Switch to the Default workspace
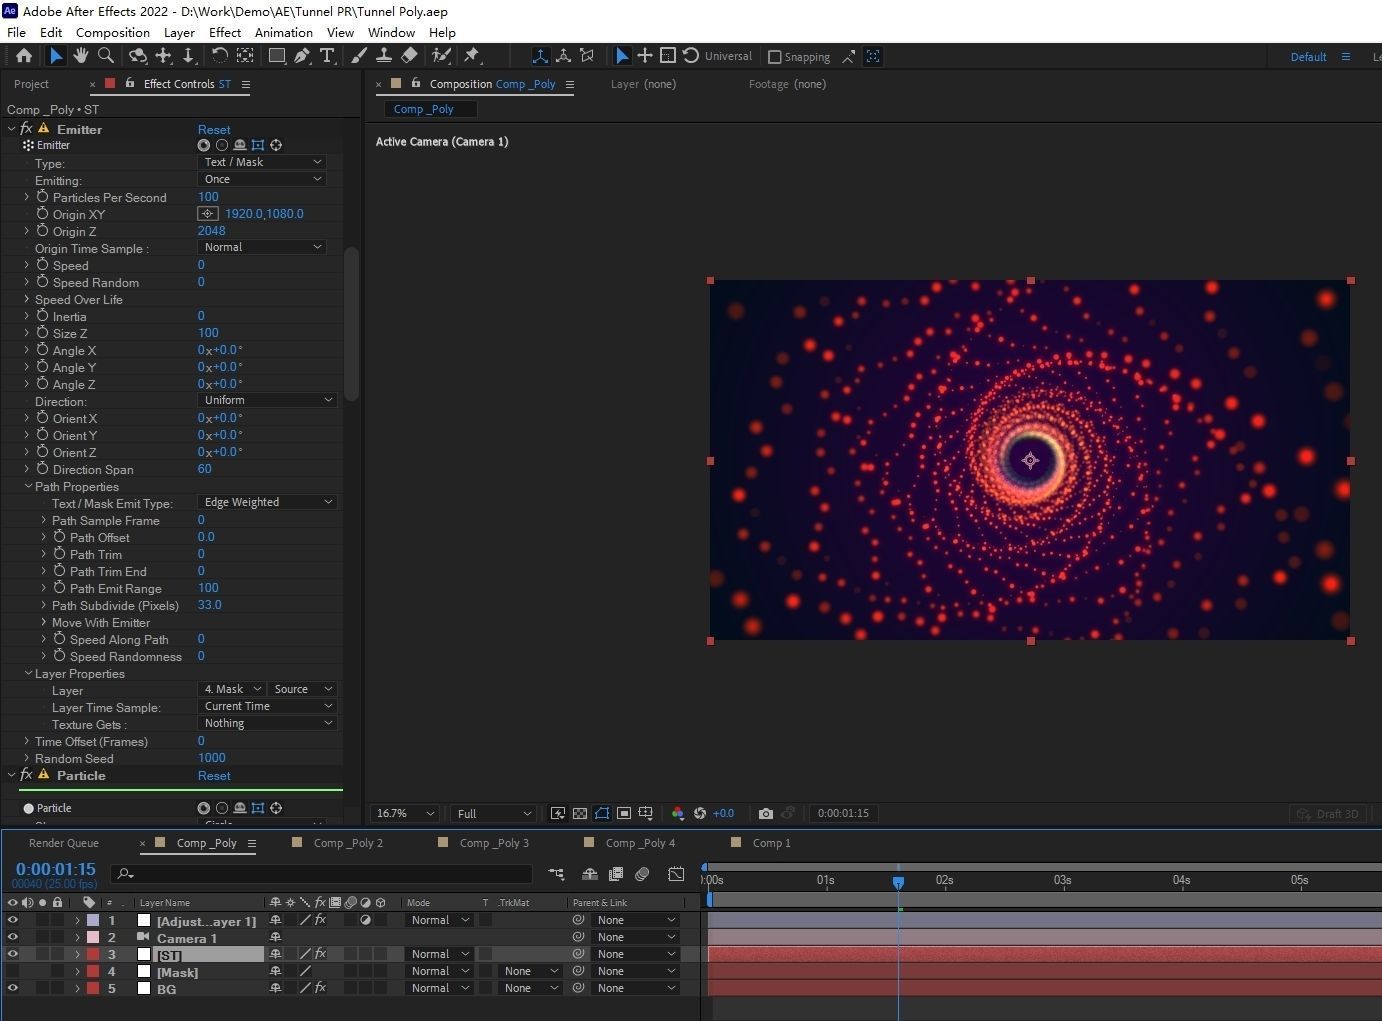 coord(1308,57)
